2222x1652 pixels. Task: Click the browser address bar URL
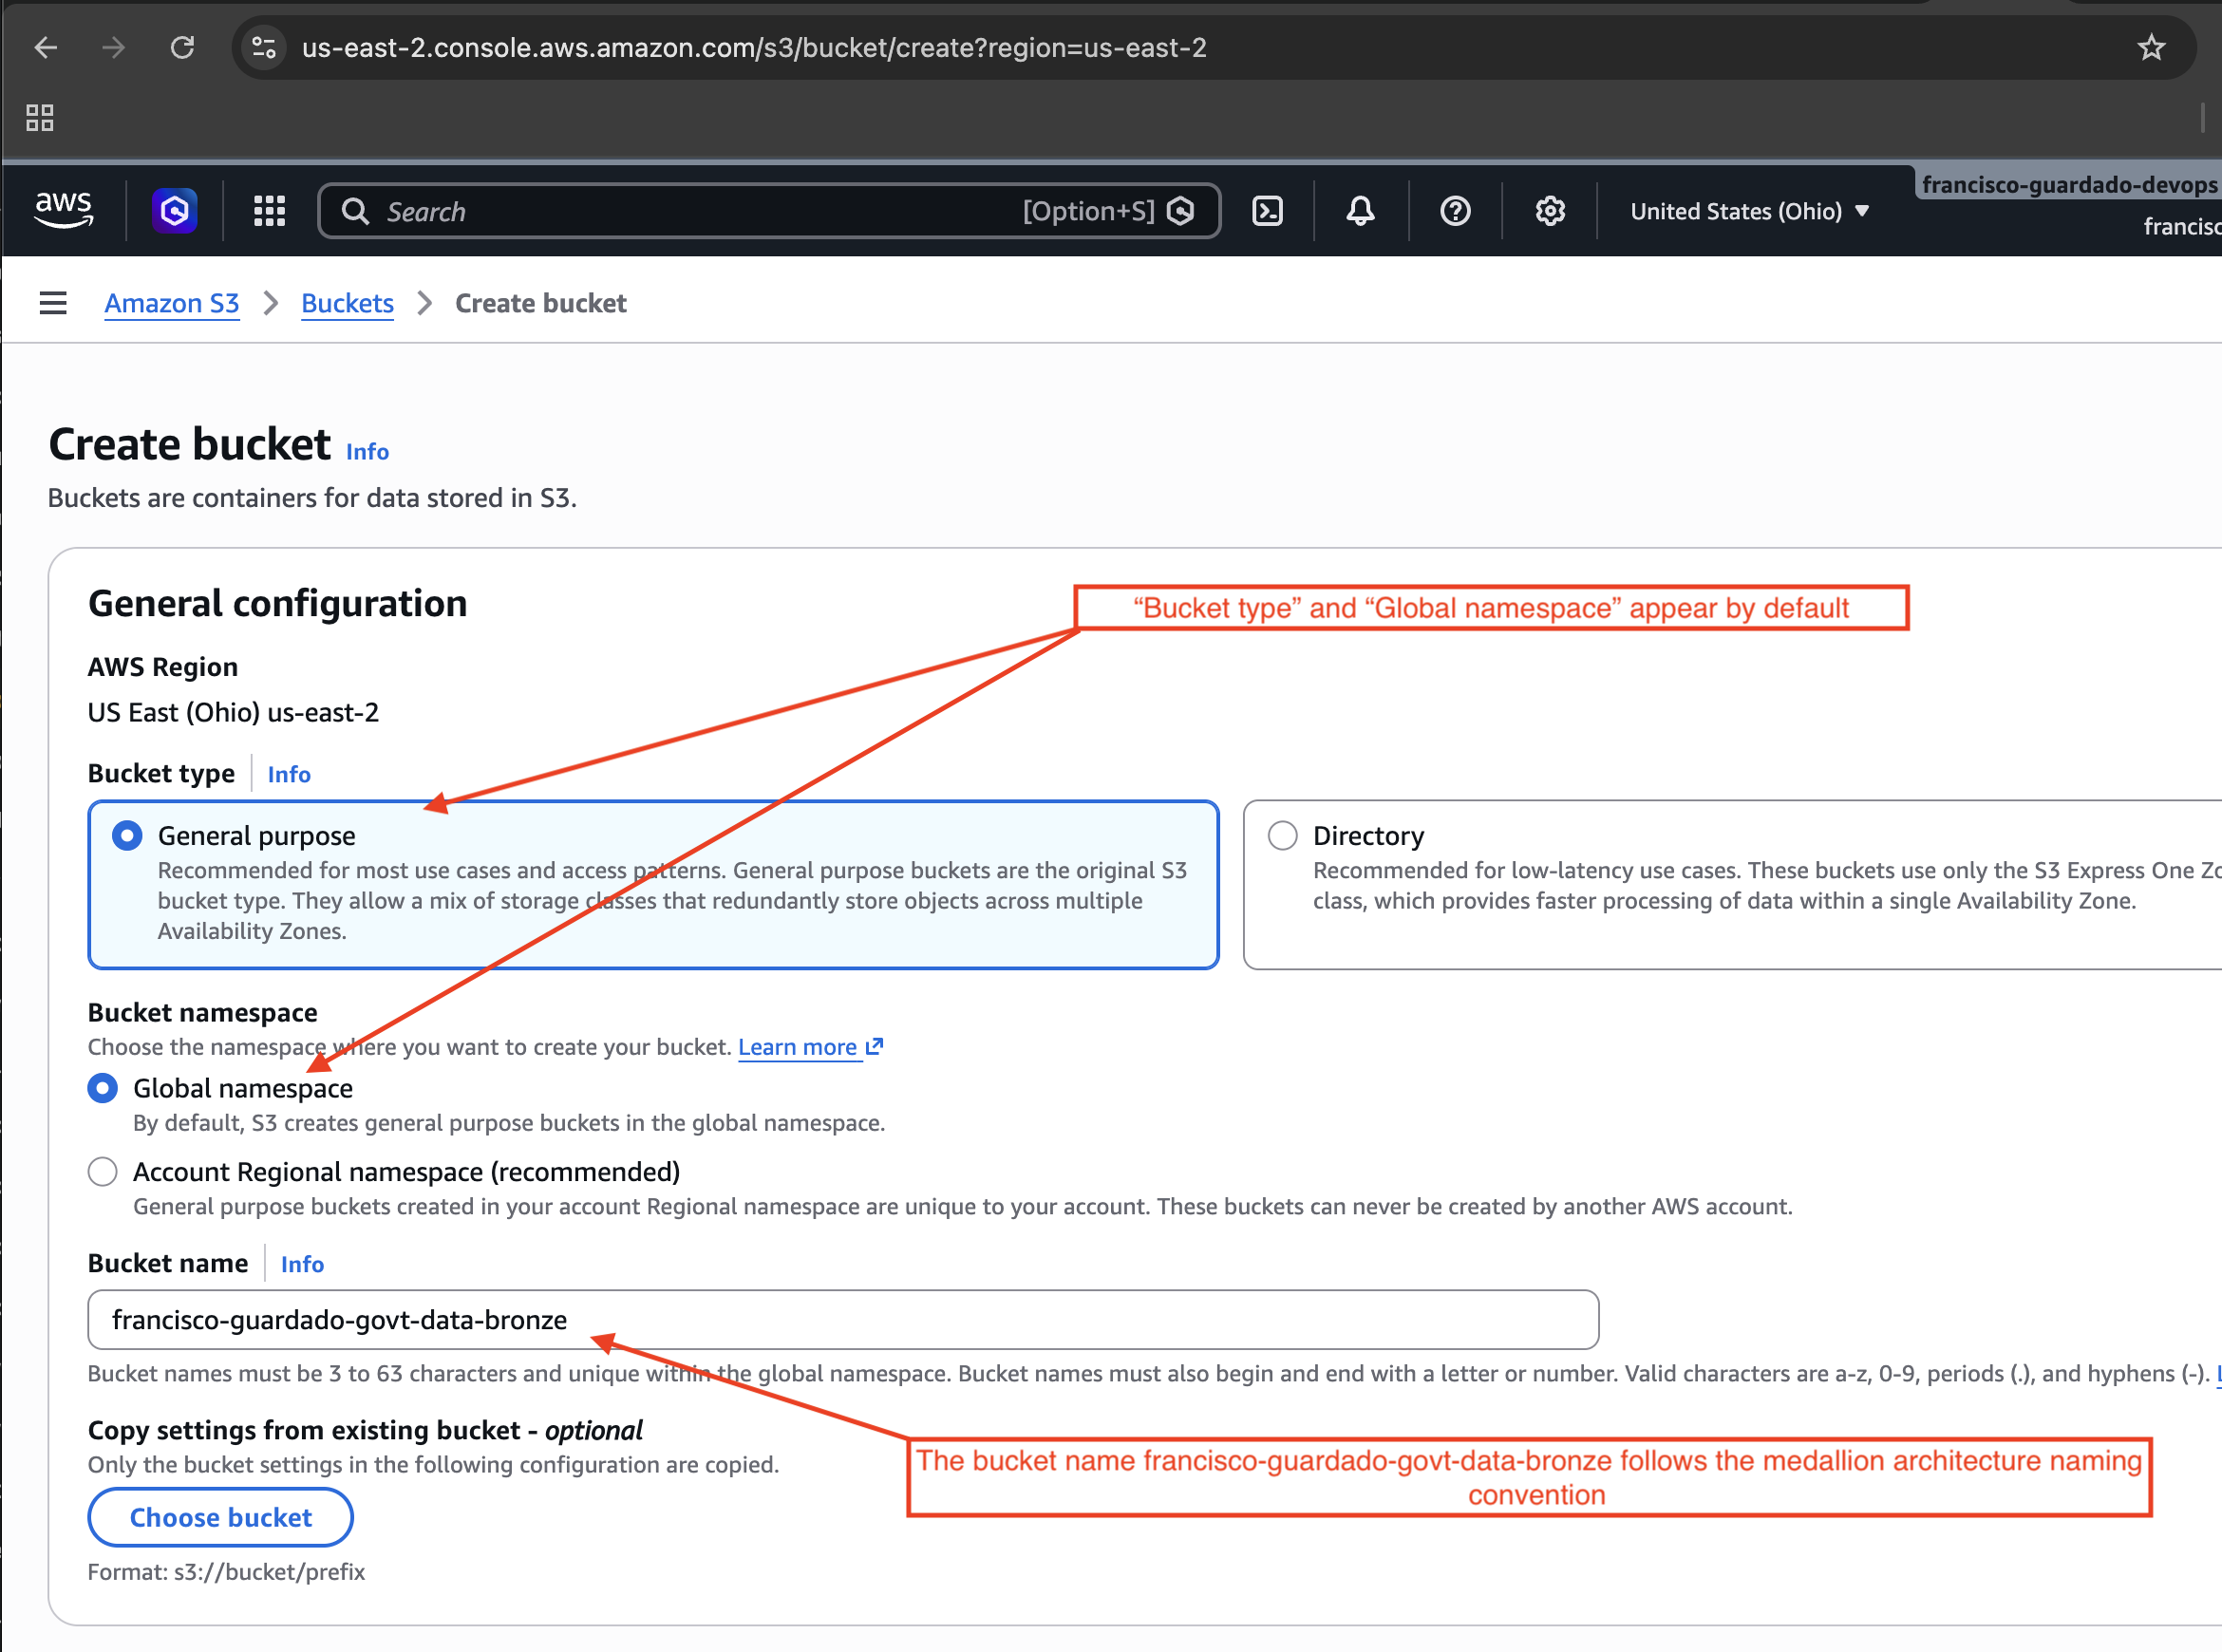click(754, 47)
